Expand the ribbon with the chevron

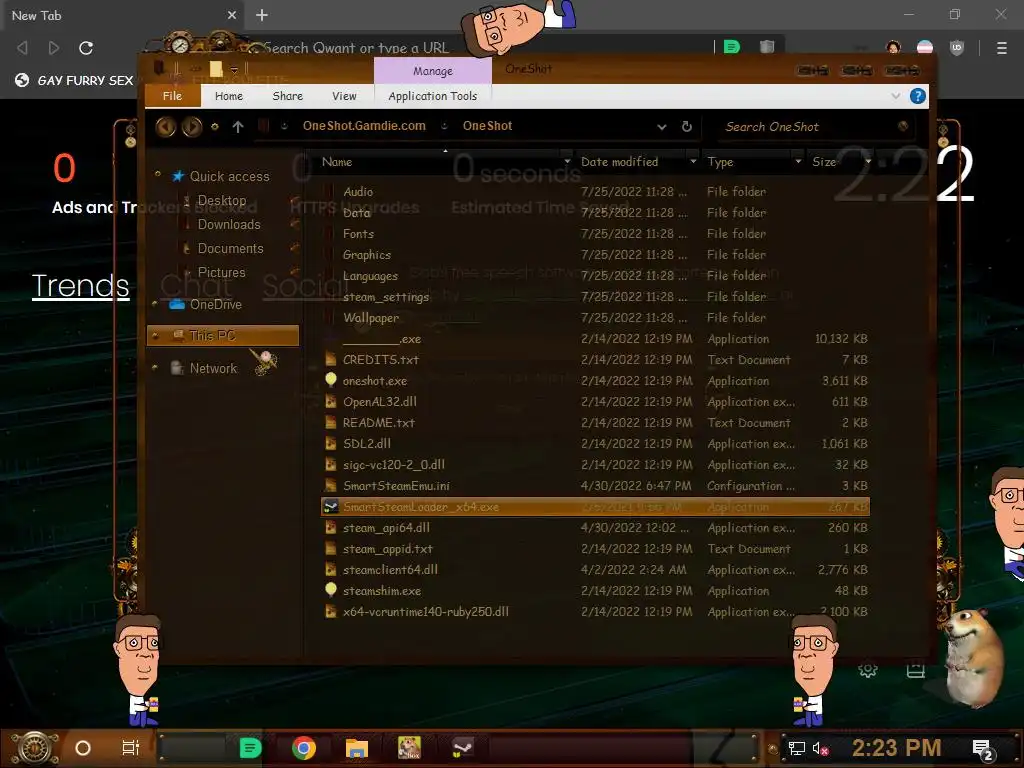(895, 96)
